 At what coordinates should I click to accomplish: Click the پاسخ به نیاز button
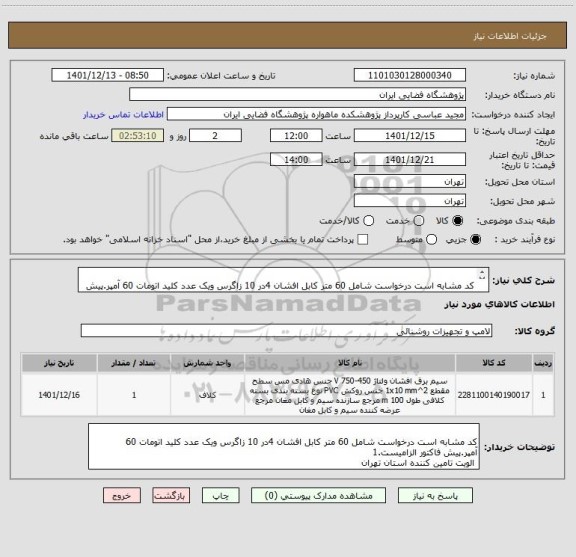[x=435, y=495]
